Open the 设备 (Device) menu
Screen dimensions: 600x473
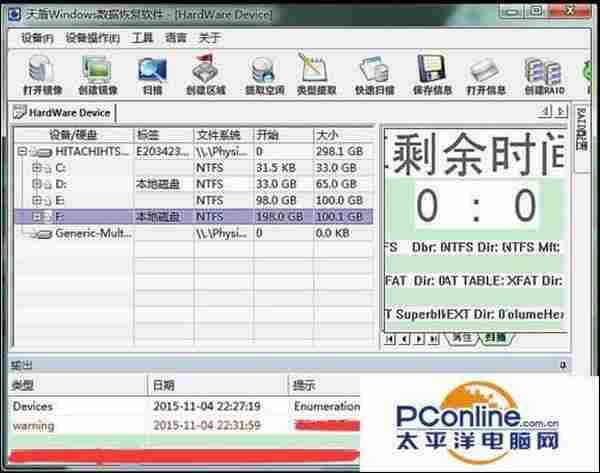pyautogui.click(x=36, y=38)
